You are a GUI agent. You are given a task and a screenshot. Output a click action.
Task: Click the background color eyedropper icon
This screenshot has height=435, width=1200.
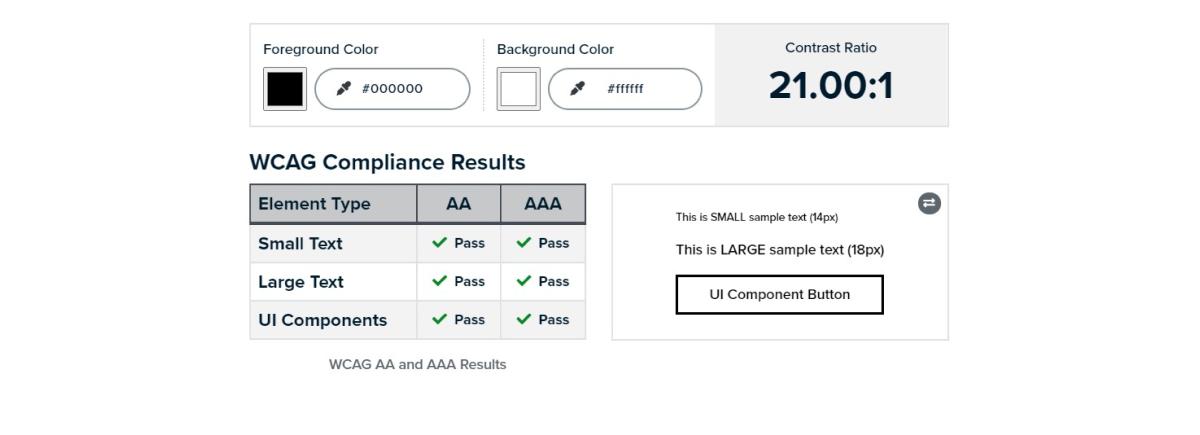point(577,88)
